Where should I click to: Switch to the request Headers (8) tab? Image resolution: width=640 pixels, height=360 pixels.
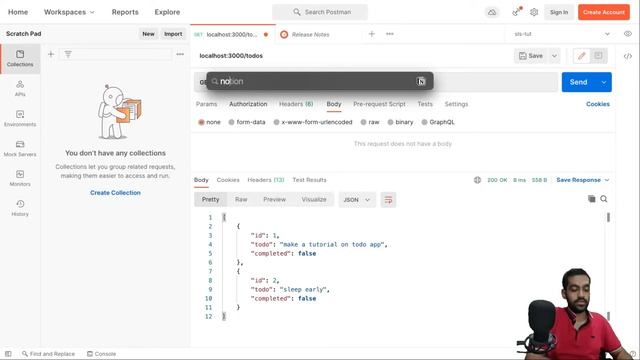(x=296, y=104)
